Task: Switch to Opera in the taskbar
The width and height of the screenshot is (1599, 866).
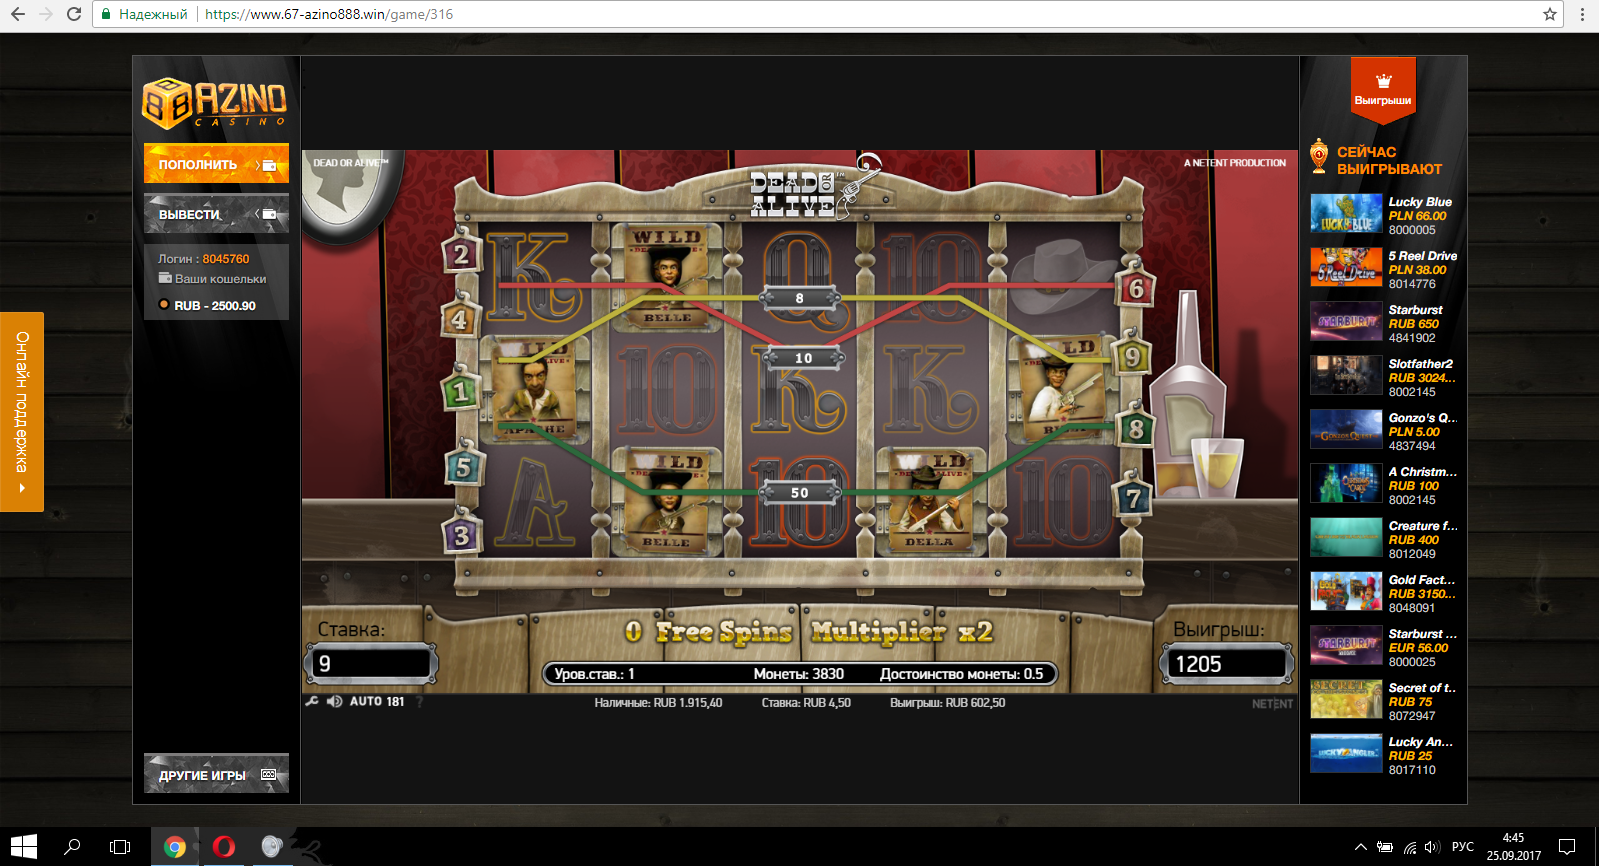Action: pyautogui.click(x=223, y=846)
